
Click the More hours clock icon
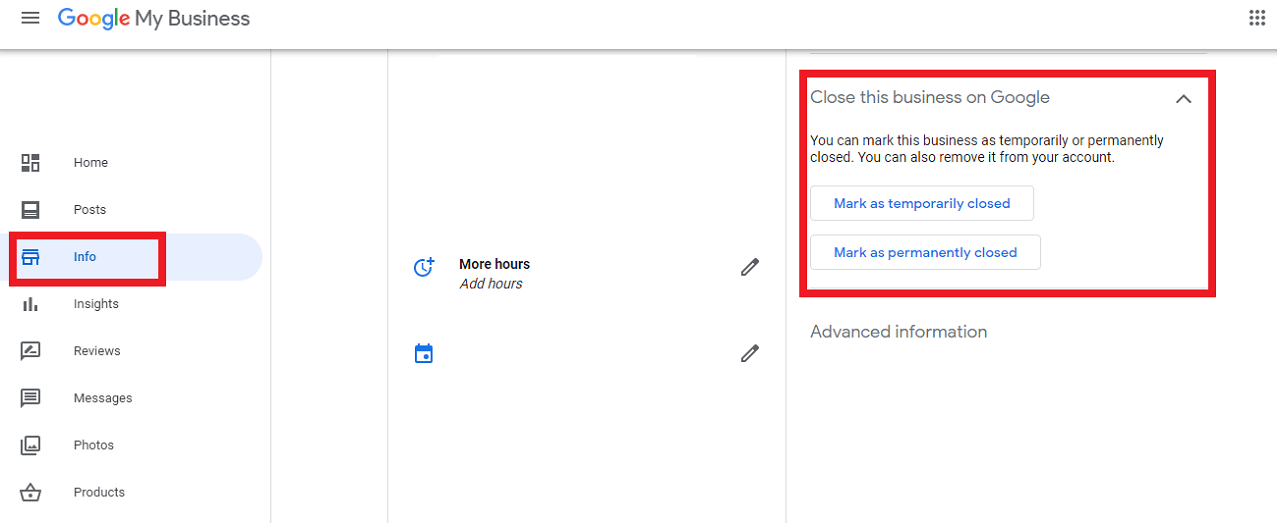424,267
